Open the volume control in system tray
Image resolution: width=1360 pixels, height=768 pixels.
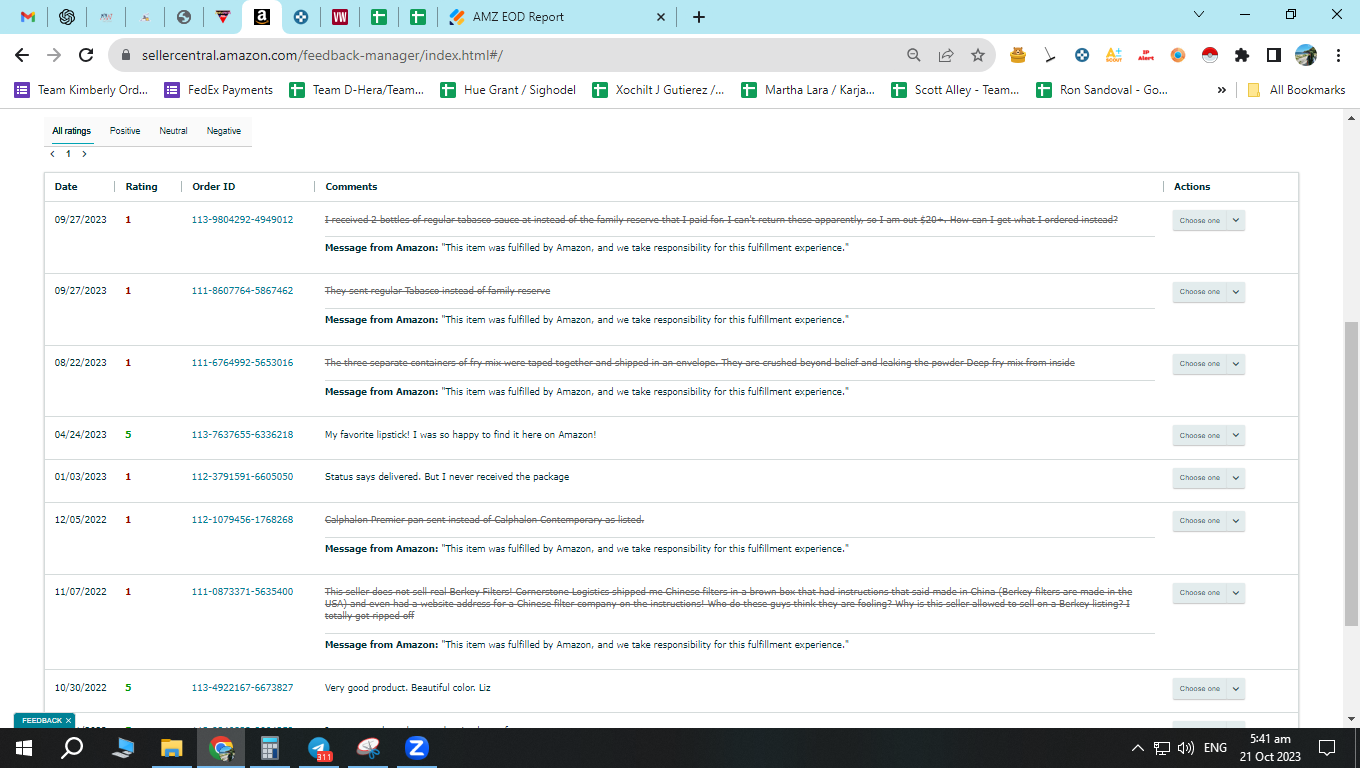coord(1186,748)
